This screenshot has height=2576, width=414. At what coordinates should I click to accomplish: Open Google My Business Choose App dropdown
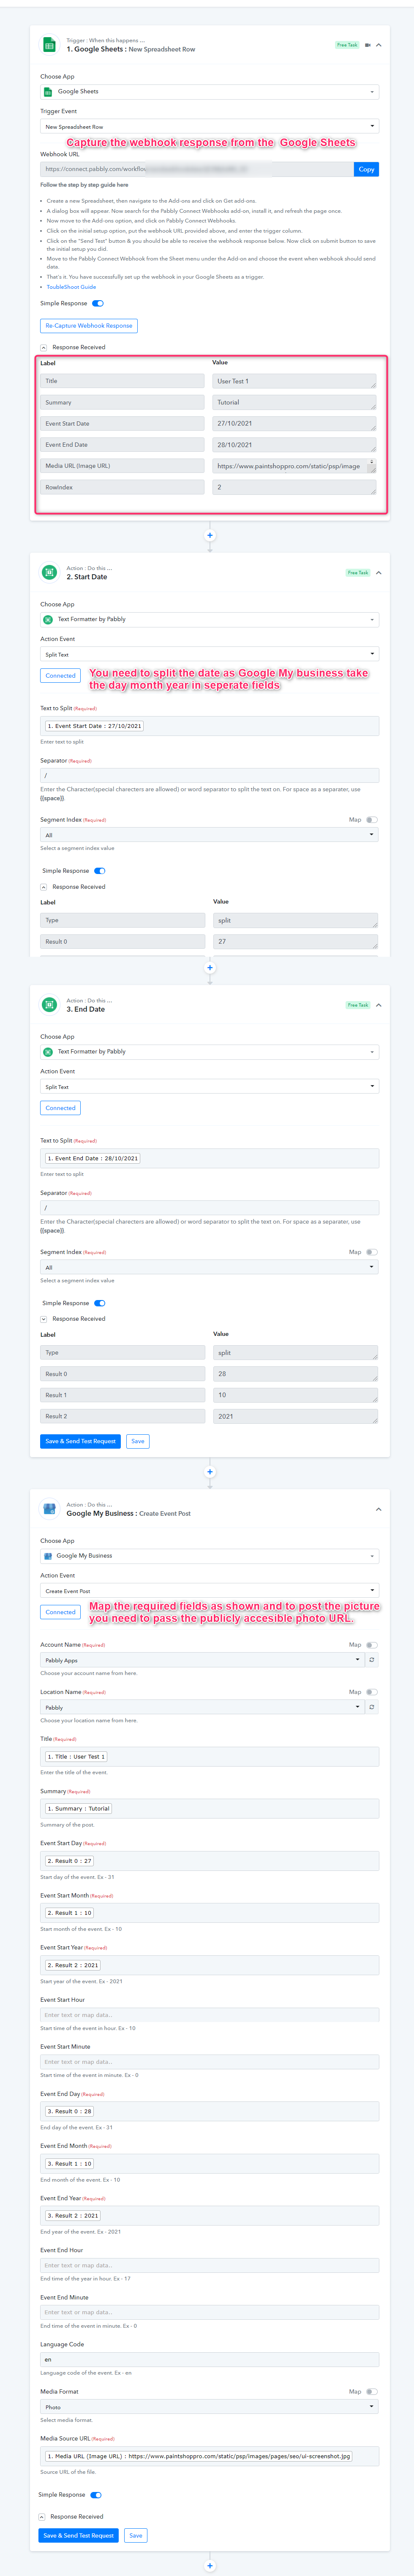[x=209, y=1556]
